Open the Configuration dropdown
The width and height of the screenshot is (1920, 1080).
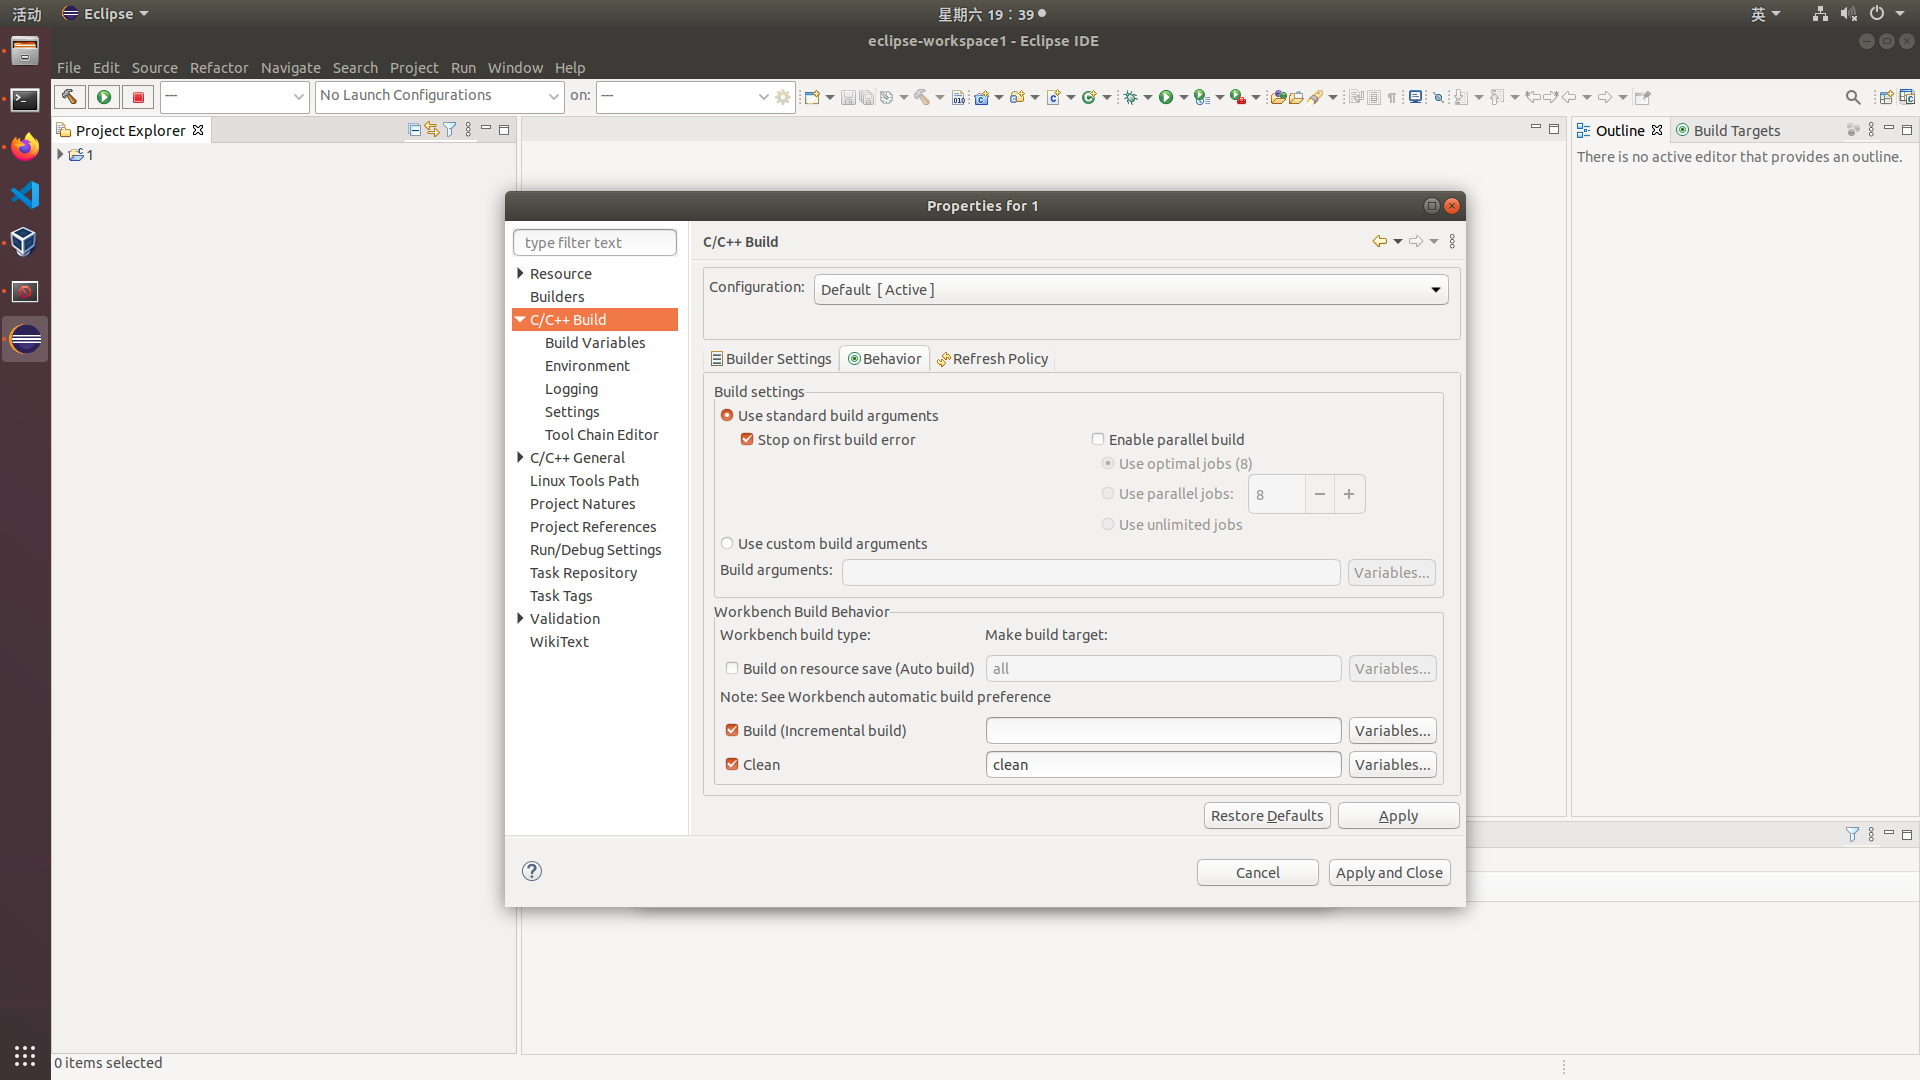[1131, 289]
